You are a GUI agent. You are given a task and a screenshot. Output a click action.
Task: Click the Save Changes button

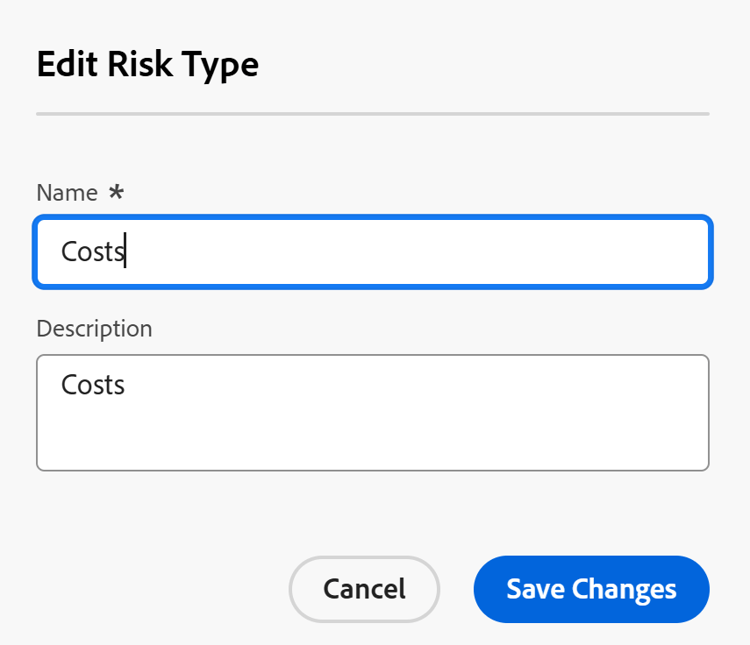coord(591,589)
